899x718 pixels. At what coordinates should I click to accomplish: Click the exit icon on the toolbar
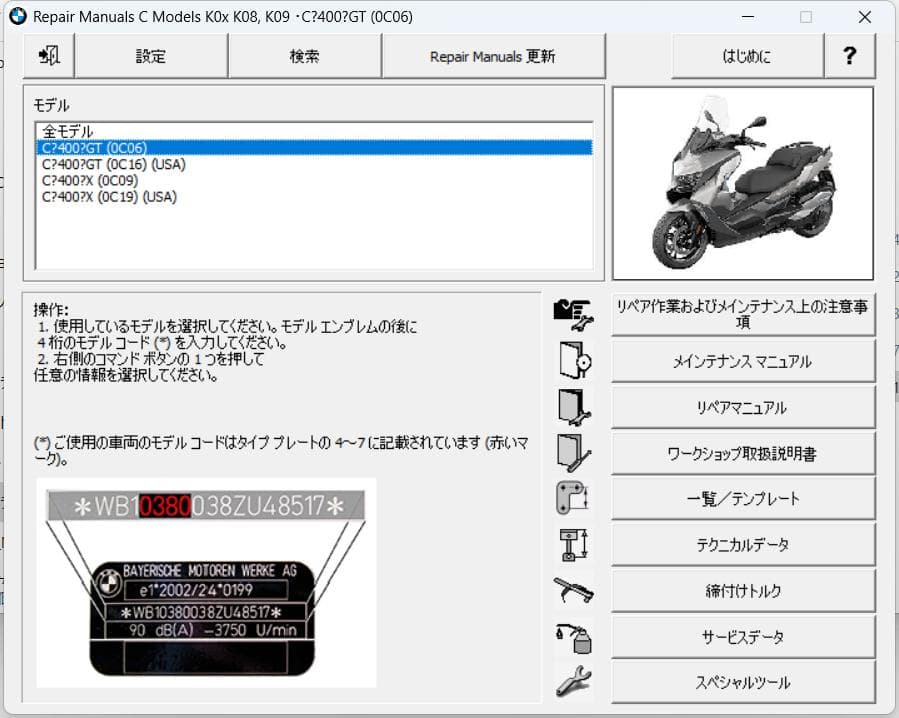pyautogui.click(x=46, y=56)
